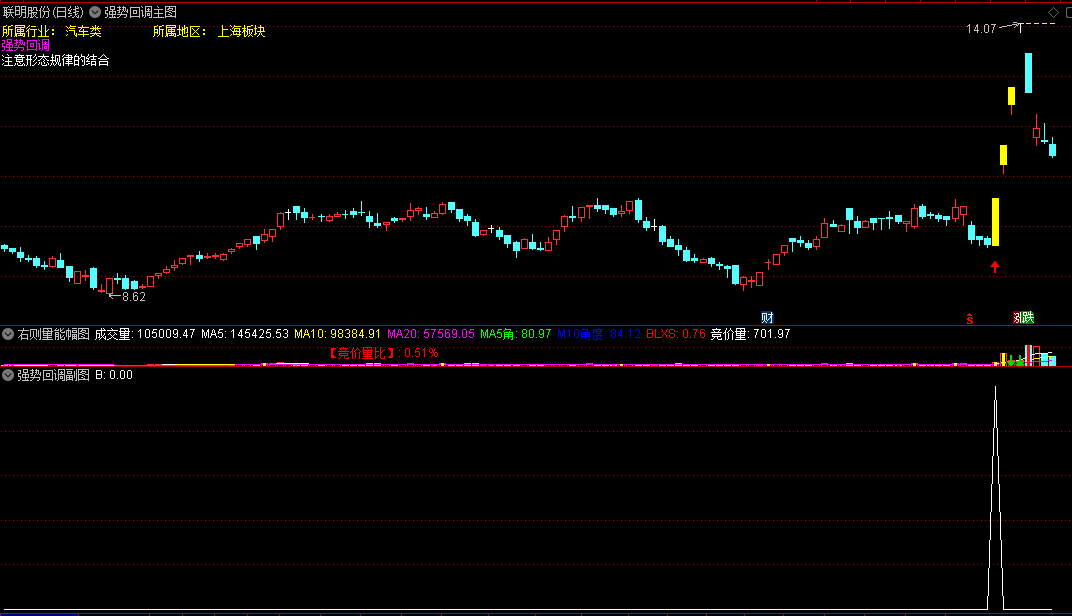This screenshot has width=1072, height=616.
Task: Click the 8.62 low price label
Action: (x=133, y=297)
